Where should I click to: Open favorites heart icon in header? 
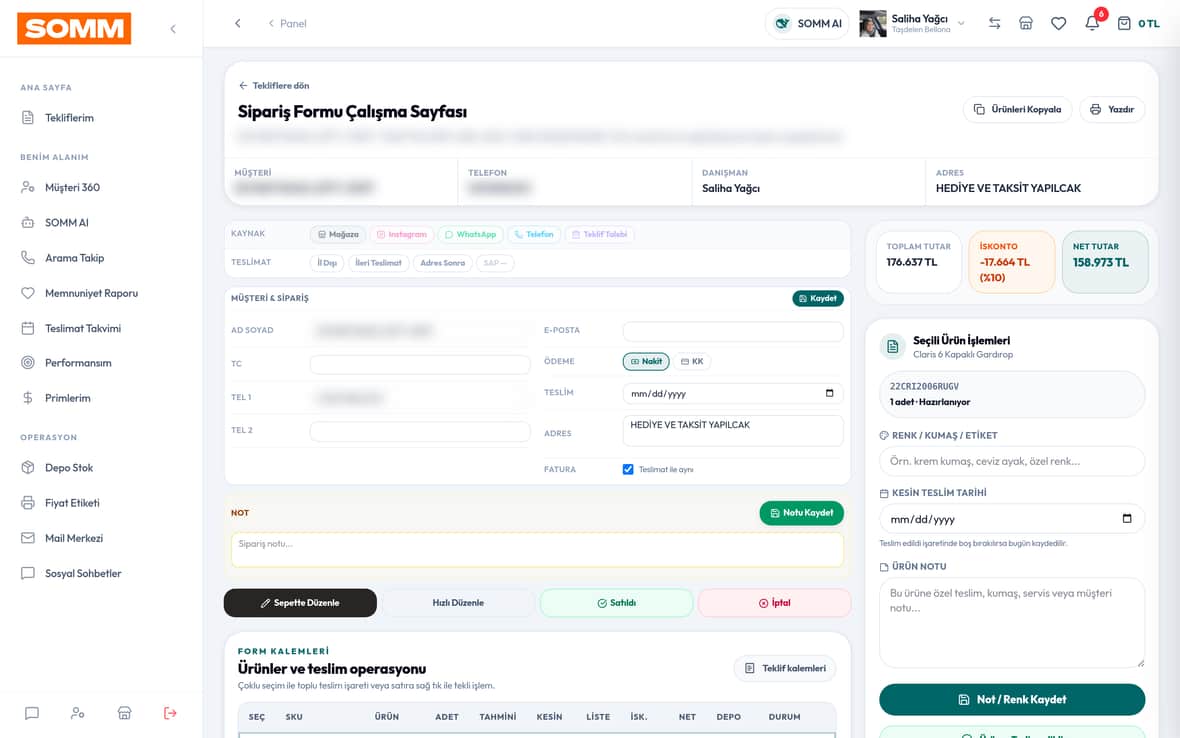point(1058,23)
